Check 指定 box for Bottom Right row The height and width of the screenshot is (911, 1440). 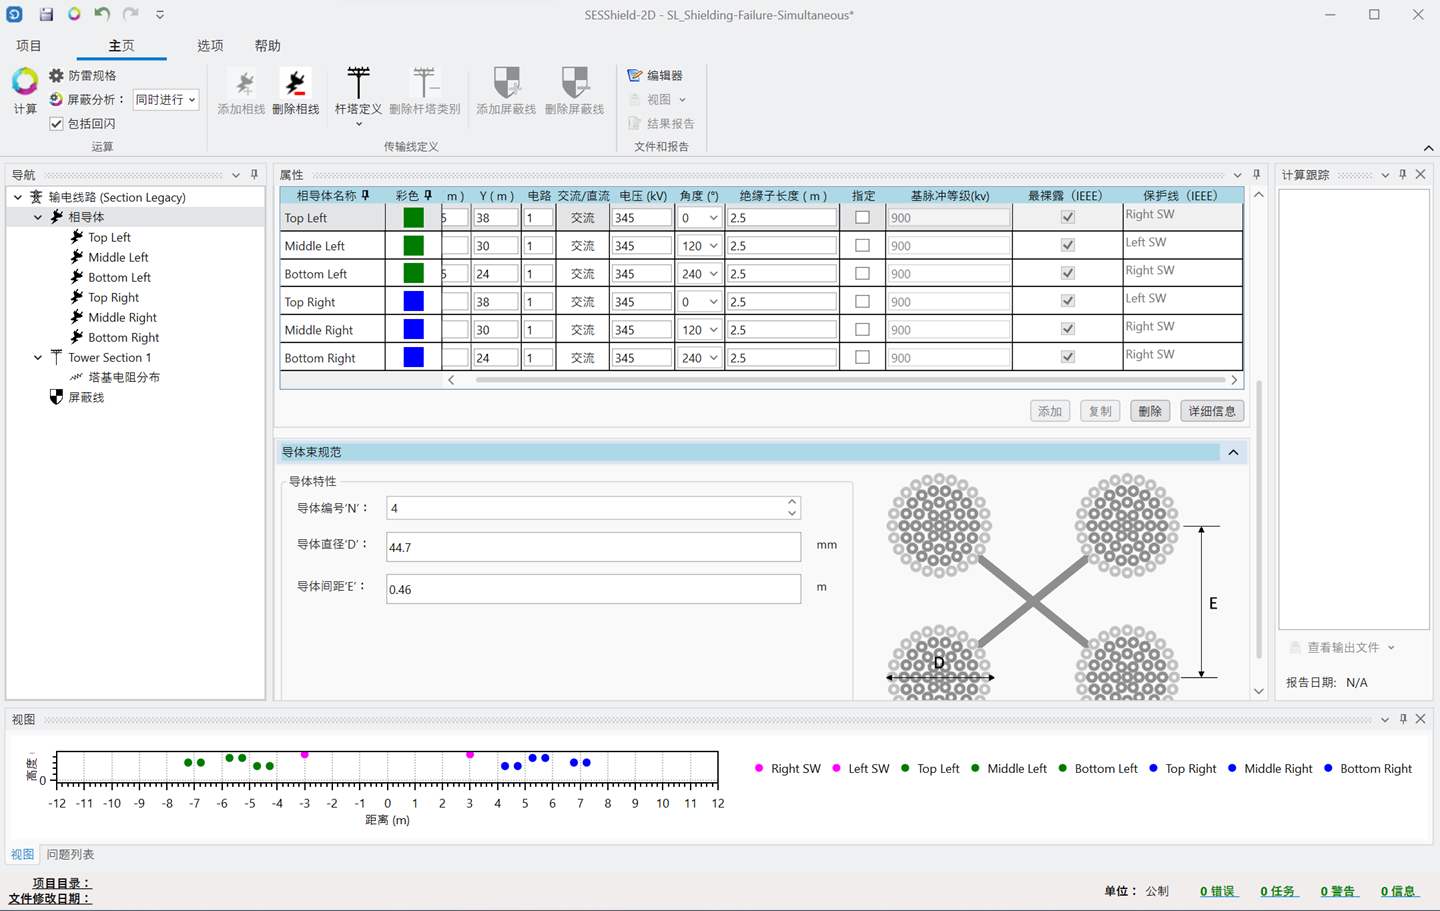coord(862,358)
